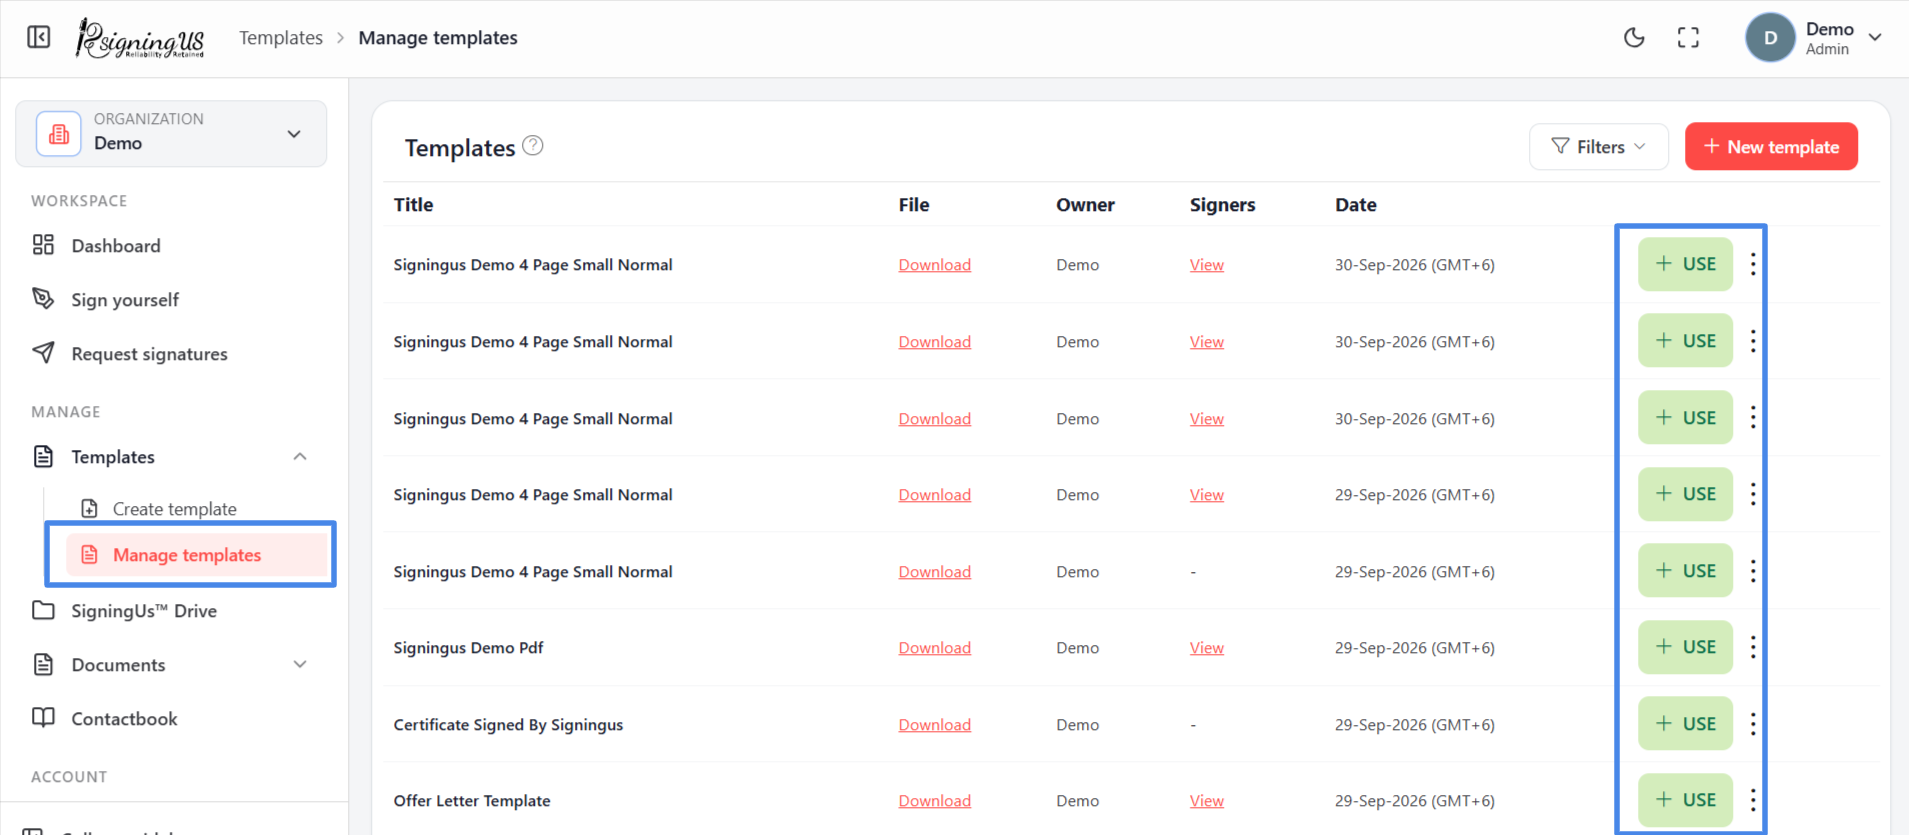
Task: Select Manage templates in sidebar
Action: [x=197, y=554]
